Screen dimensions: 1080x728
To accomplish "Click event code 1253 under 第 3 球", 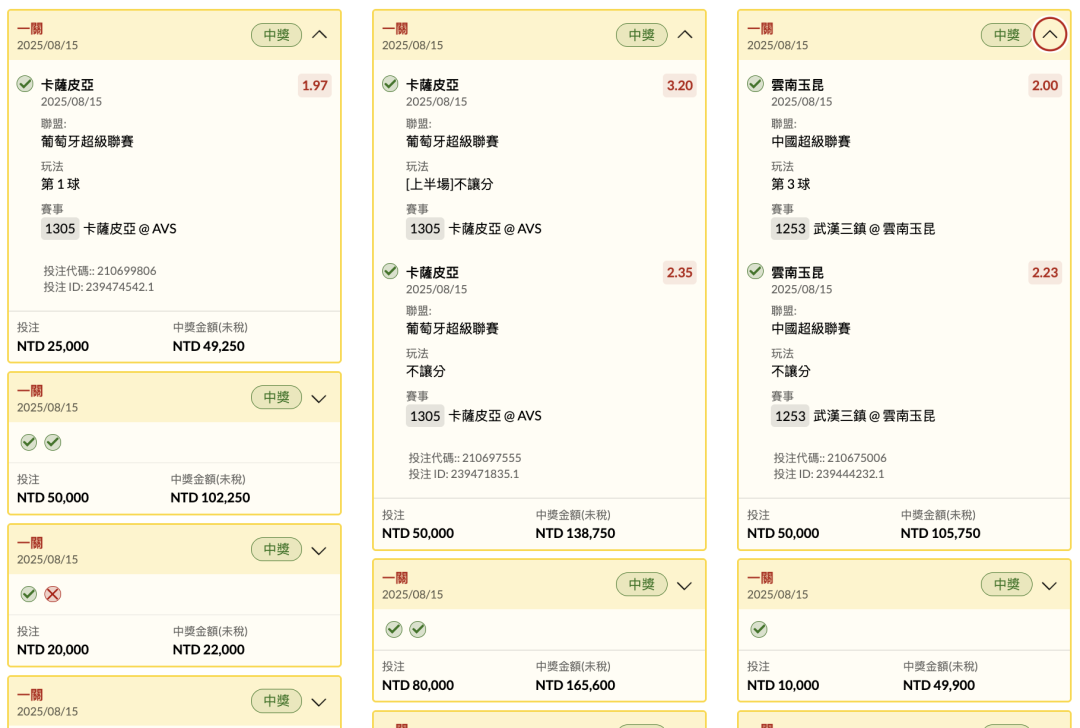I will [x=790, y=229].
